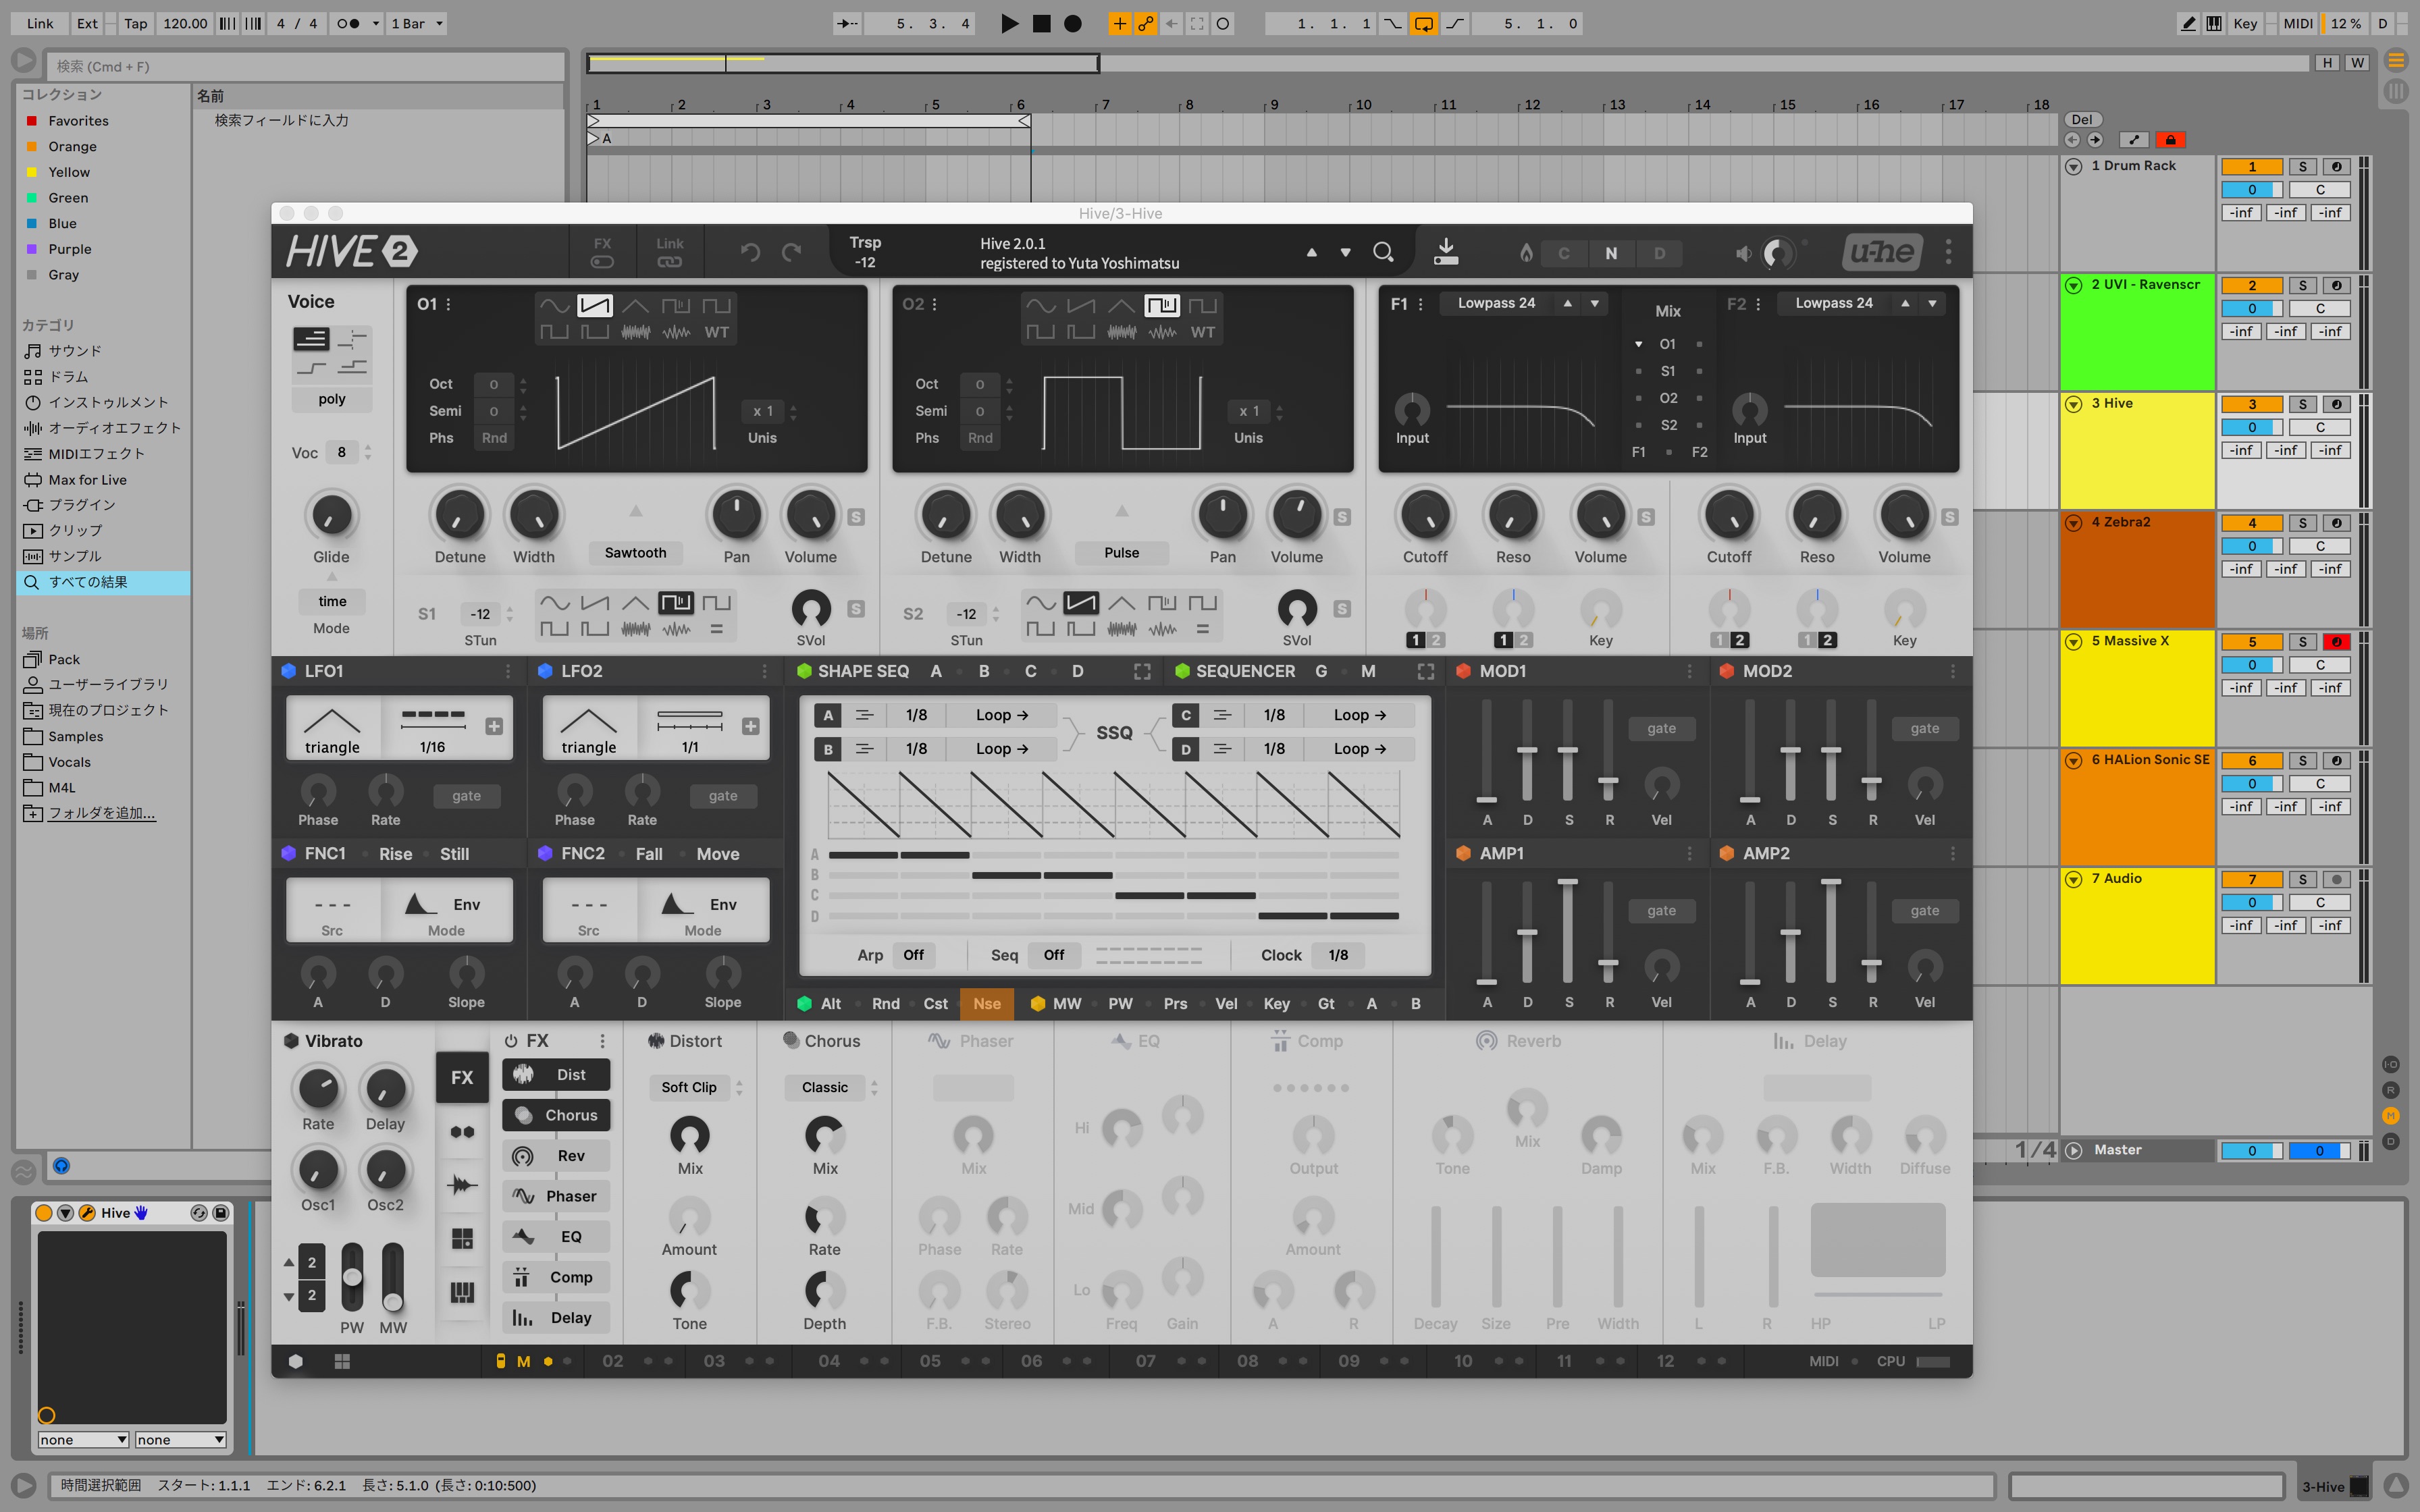
Task: Deactivate the 1 Drum Rack track activator
Action: (x=2252, y=167)
